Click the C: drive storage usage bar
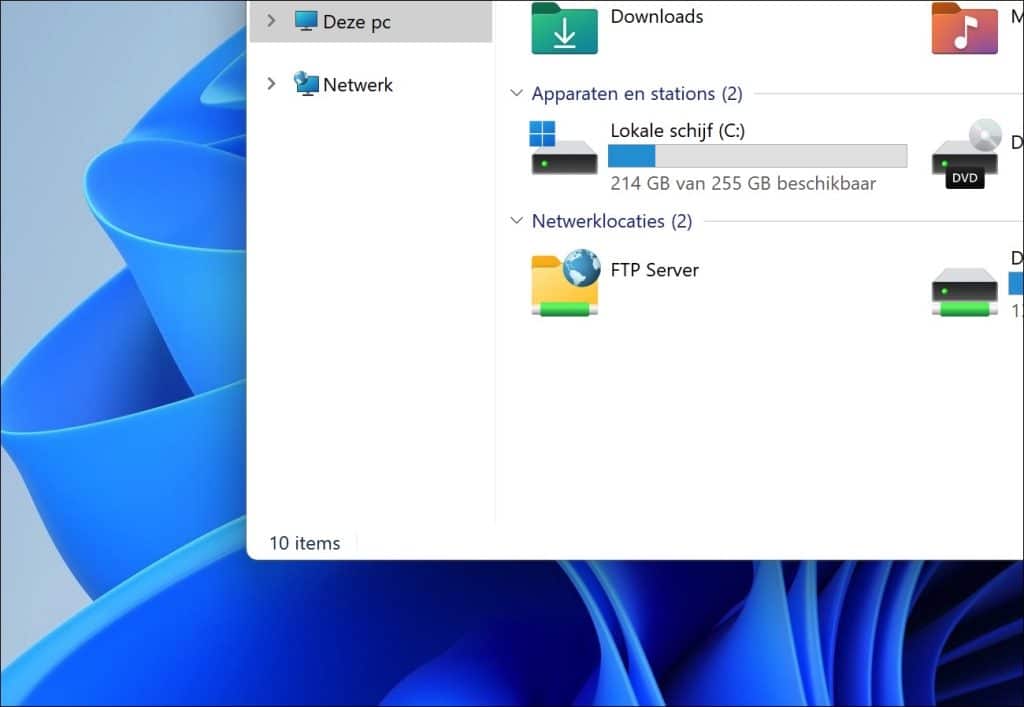Viewport: 1024px width, 707px height. [x=757, y=156]
